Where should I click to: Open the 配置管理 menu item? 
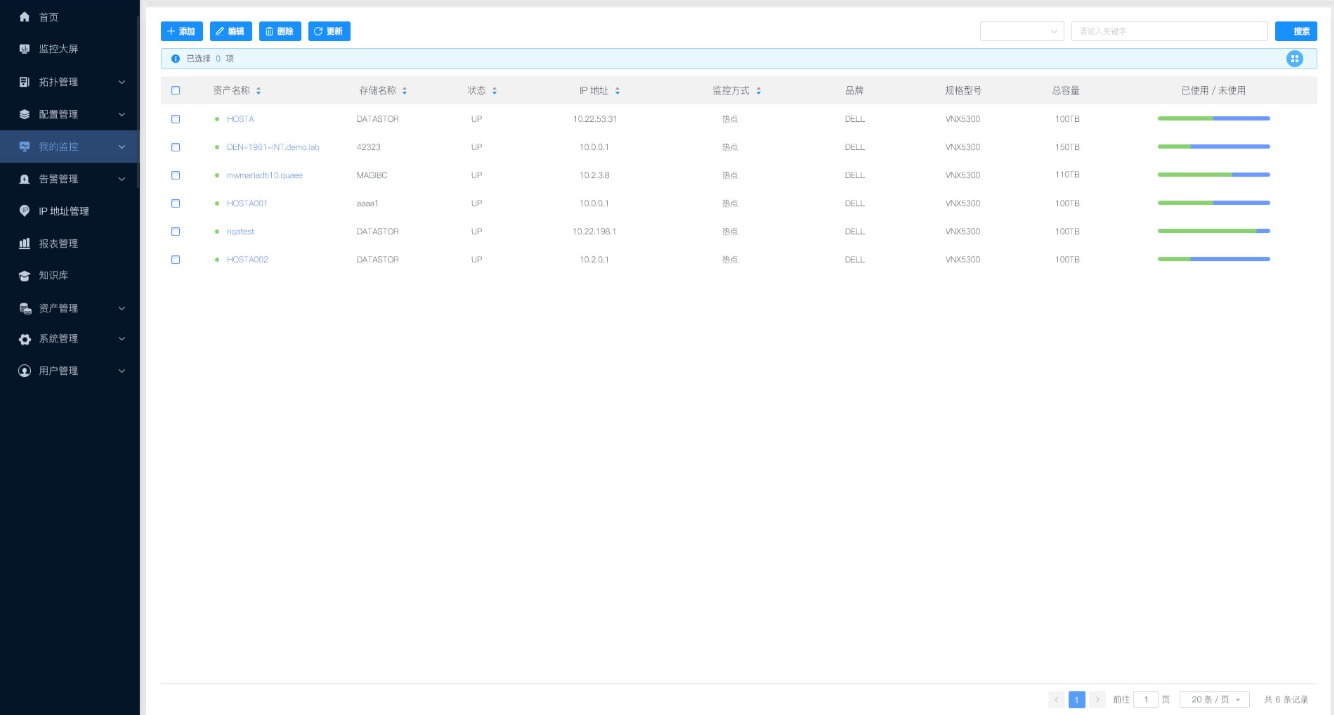pos(69,114)
